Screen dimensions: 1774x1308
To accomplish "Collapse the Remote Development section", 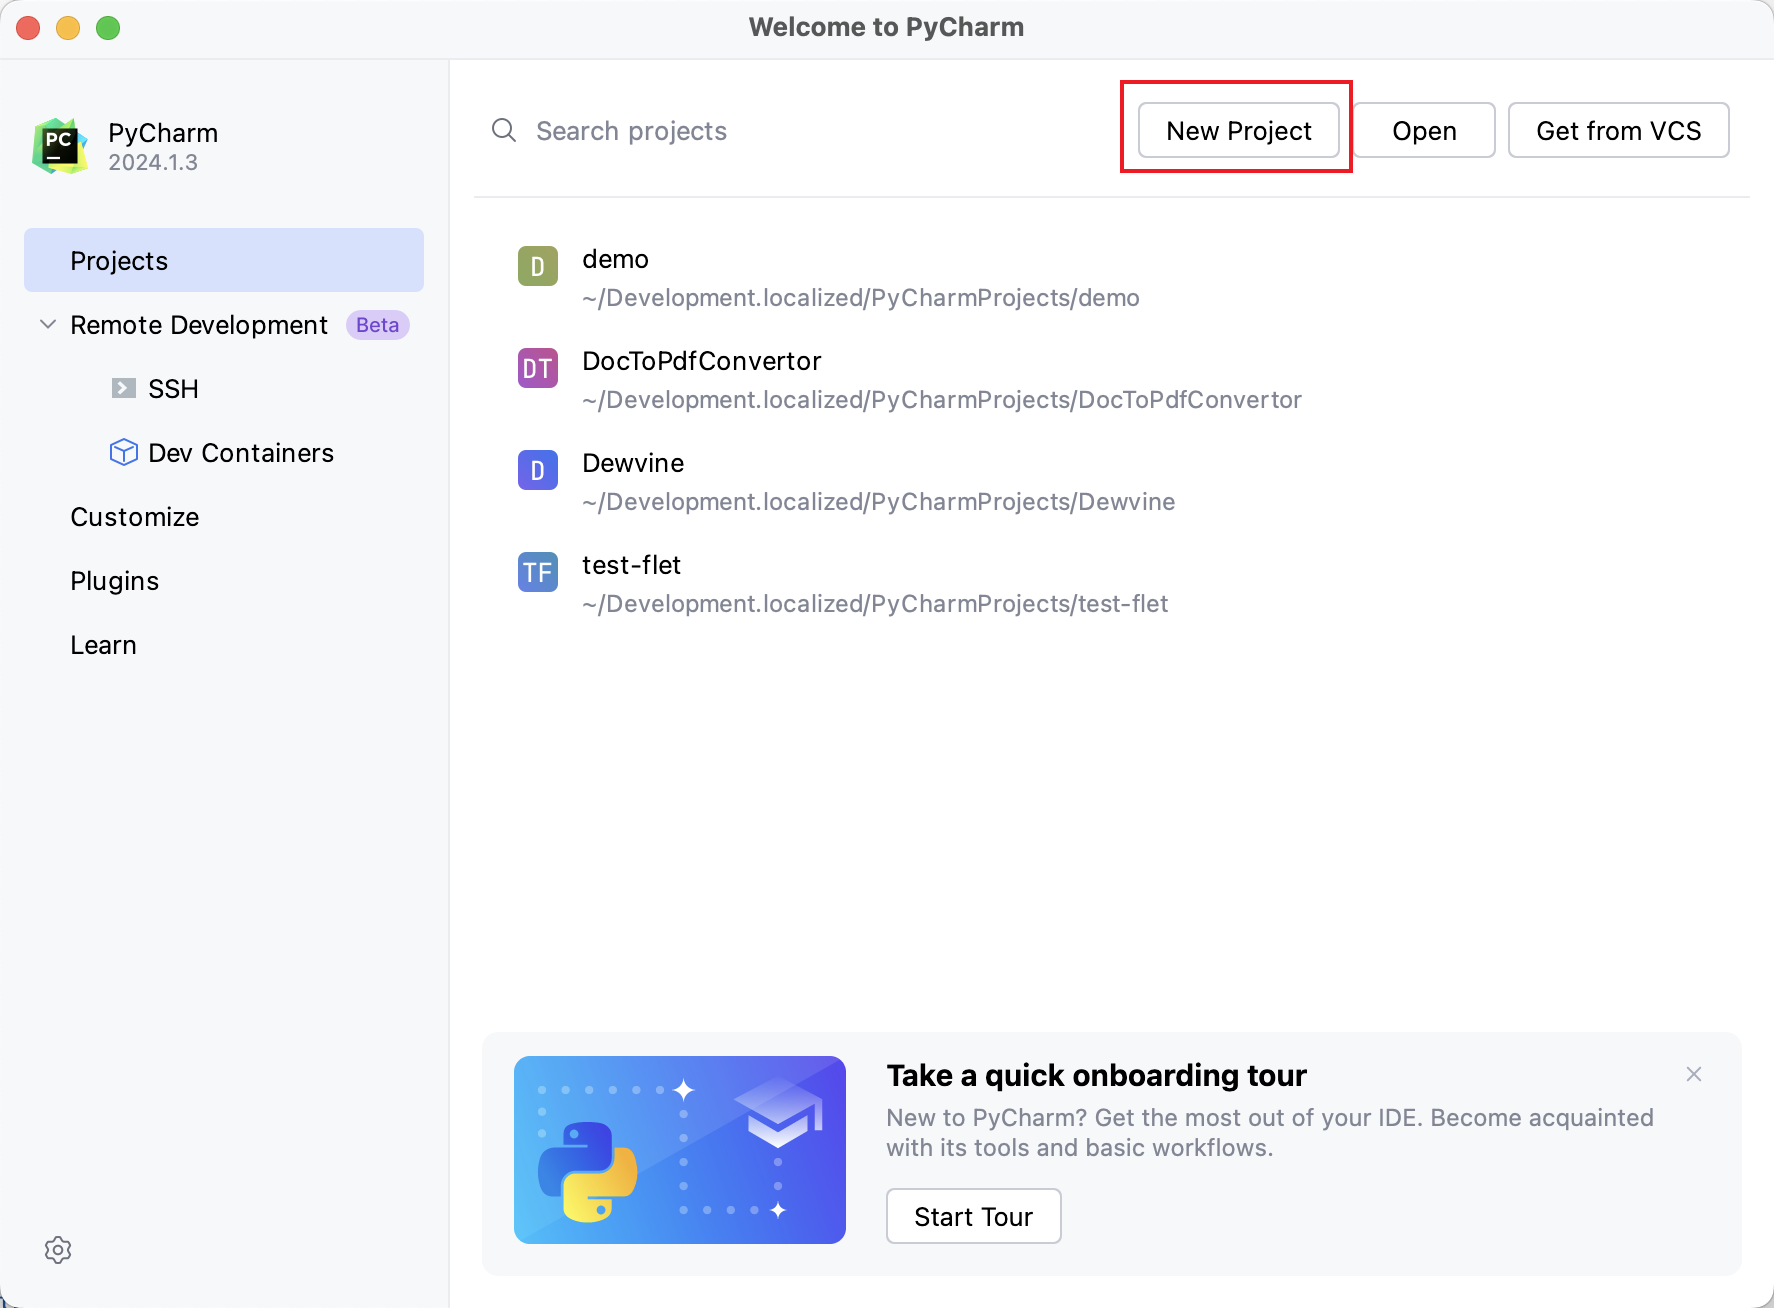I will pyautogui.click(x=47, y=324).
